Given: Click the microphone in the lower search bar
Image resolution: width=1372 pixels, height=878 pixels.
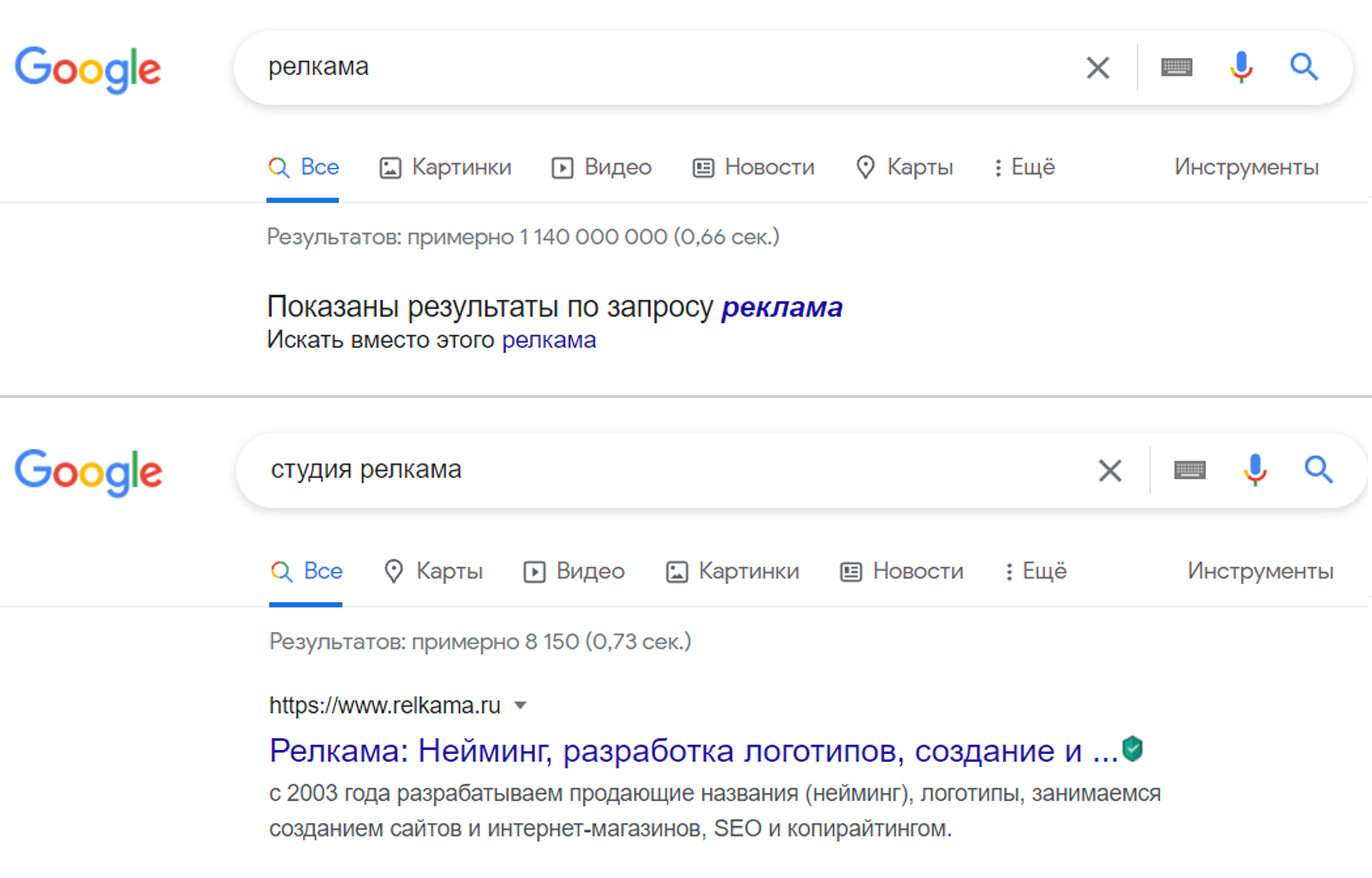Looking at the screenshot, I should 1255,470.
